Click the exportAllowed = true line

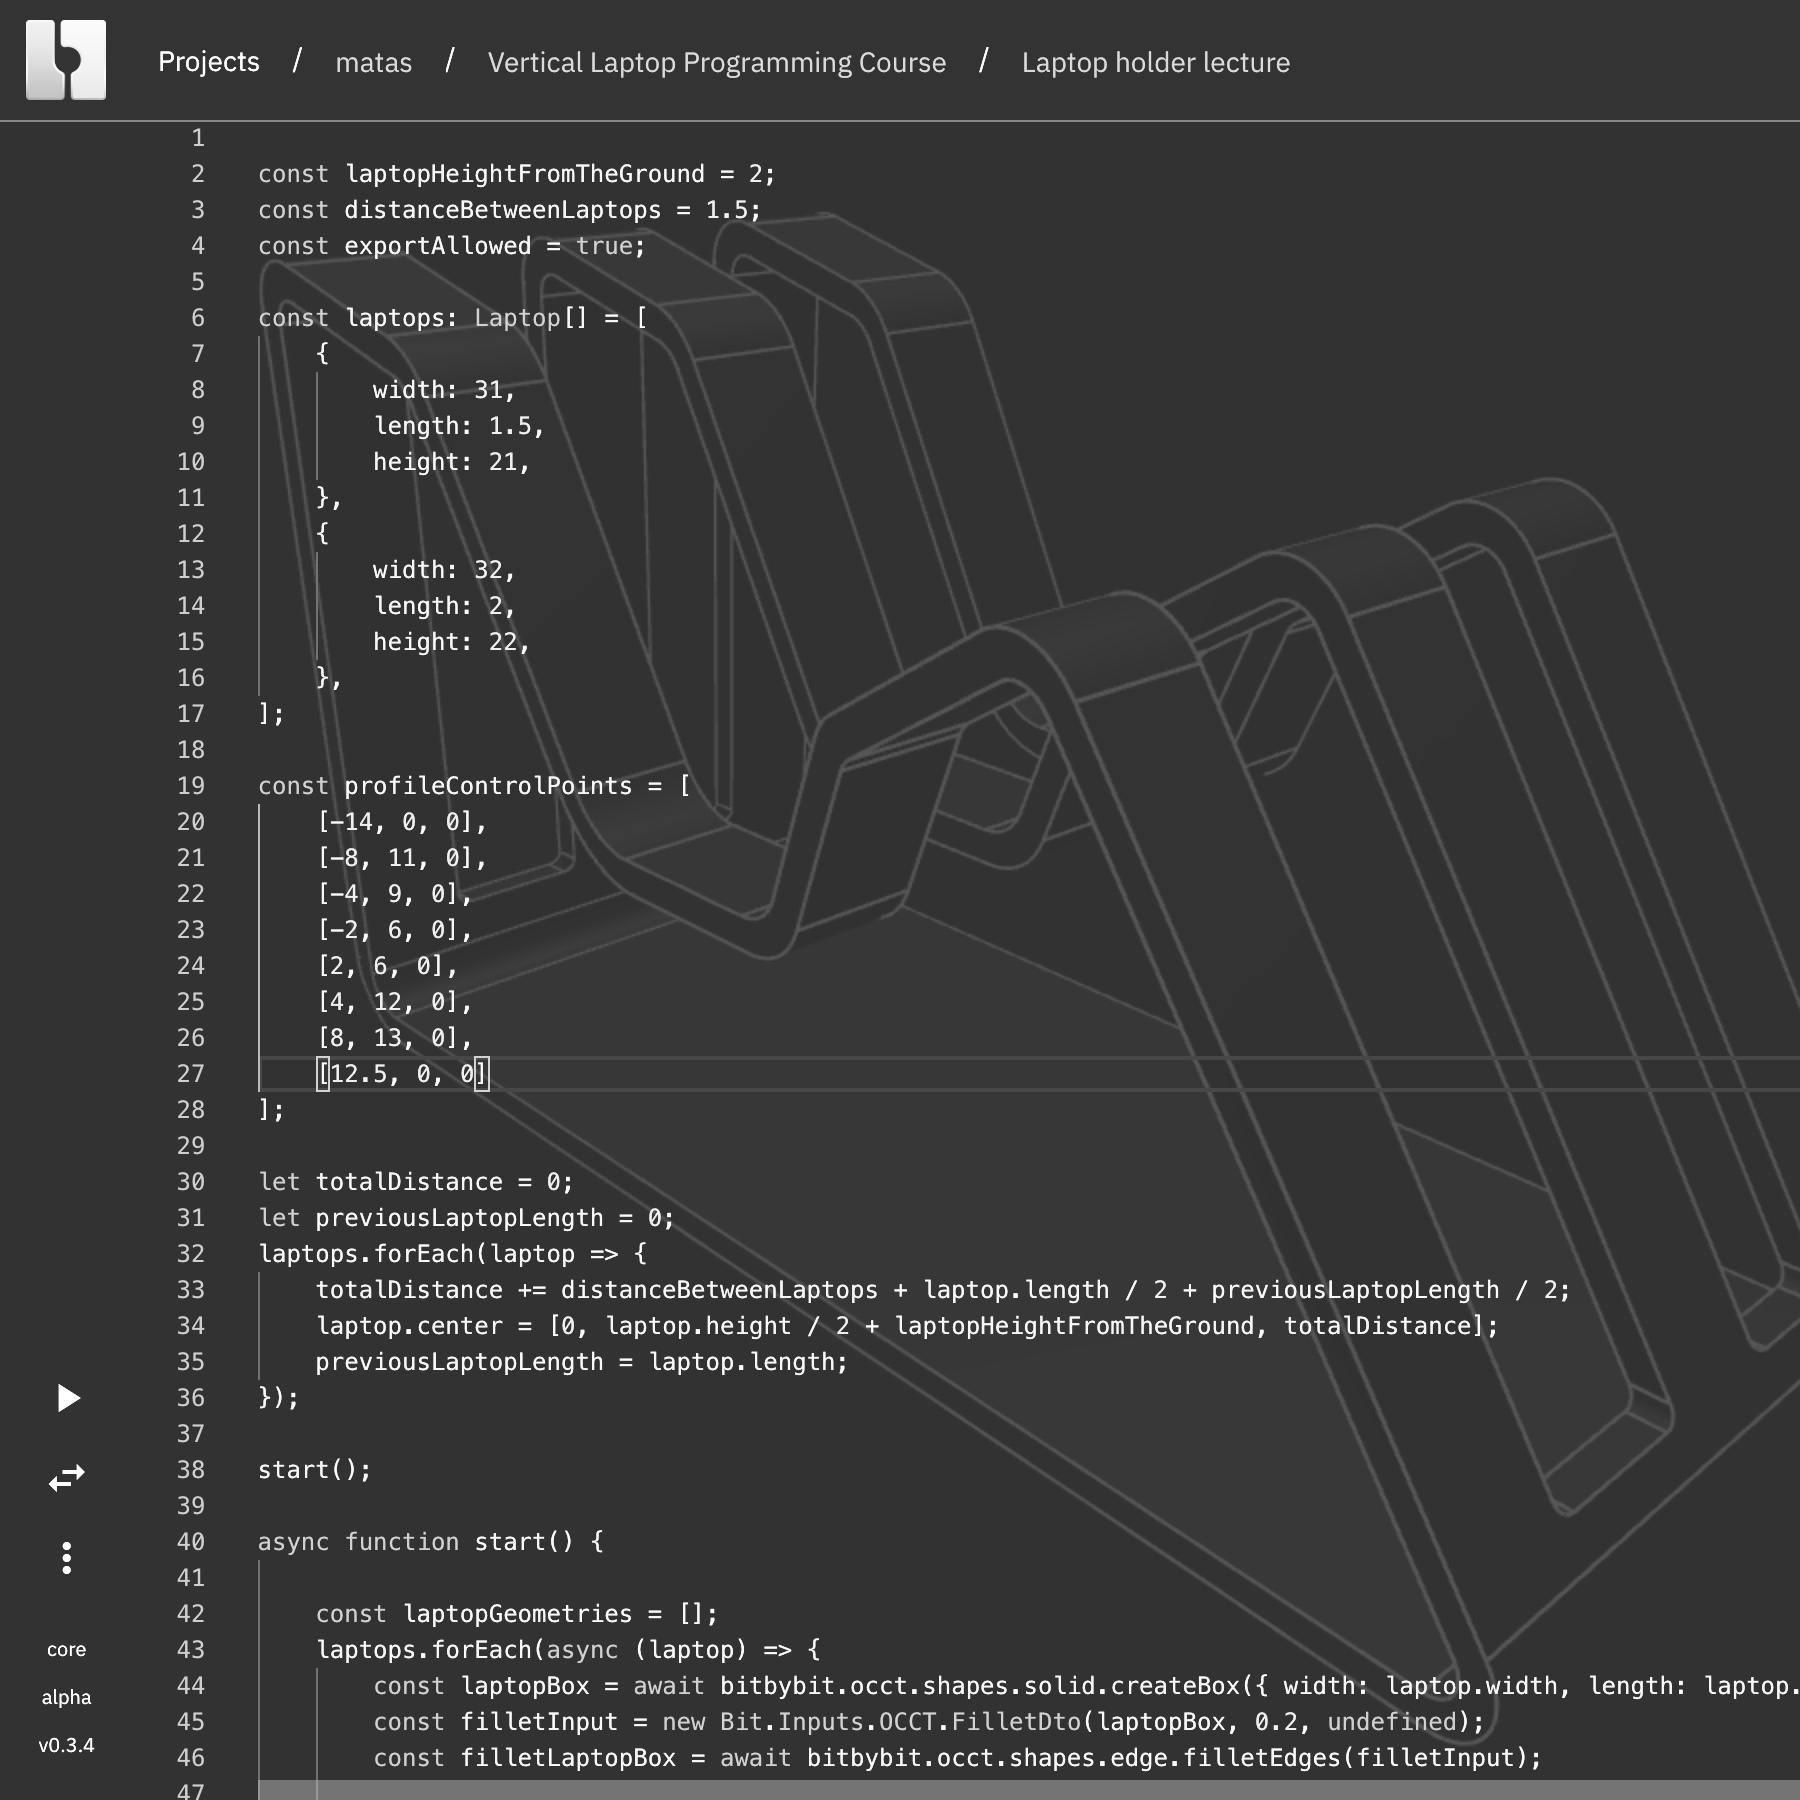[452, 246]
